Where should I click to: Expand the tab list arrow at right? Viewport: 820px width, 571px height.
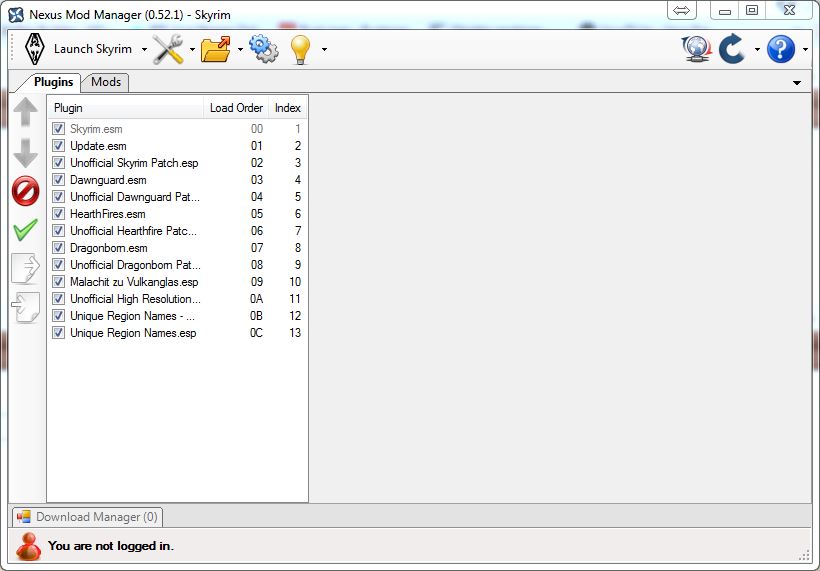tap(797, 83)
